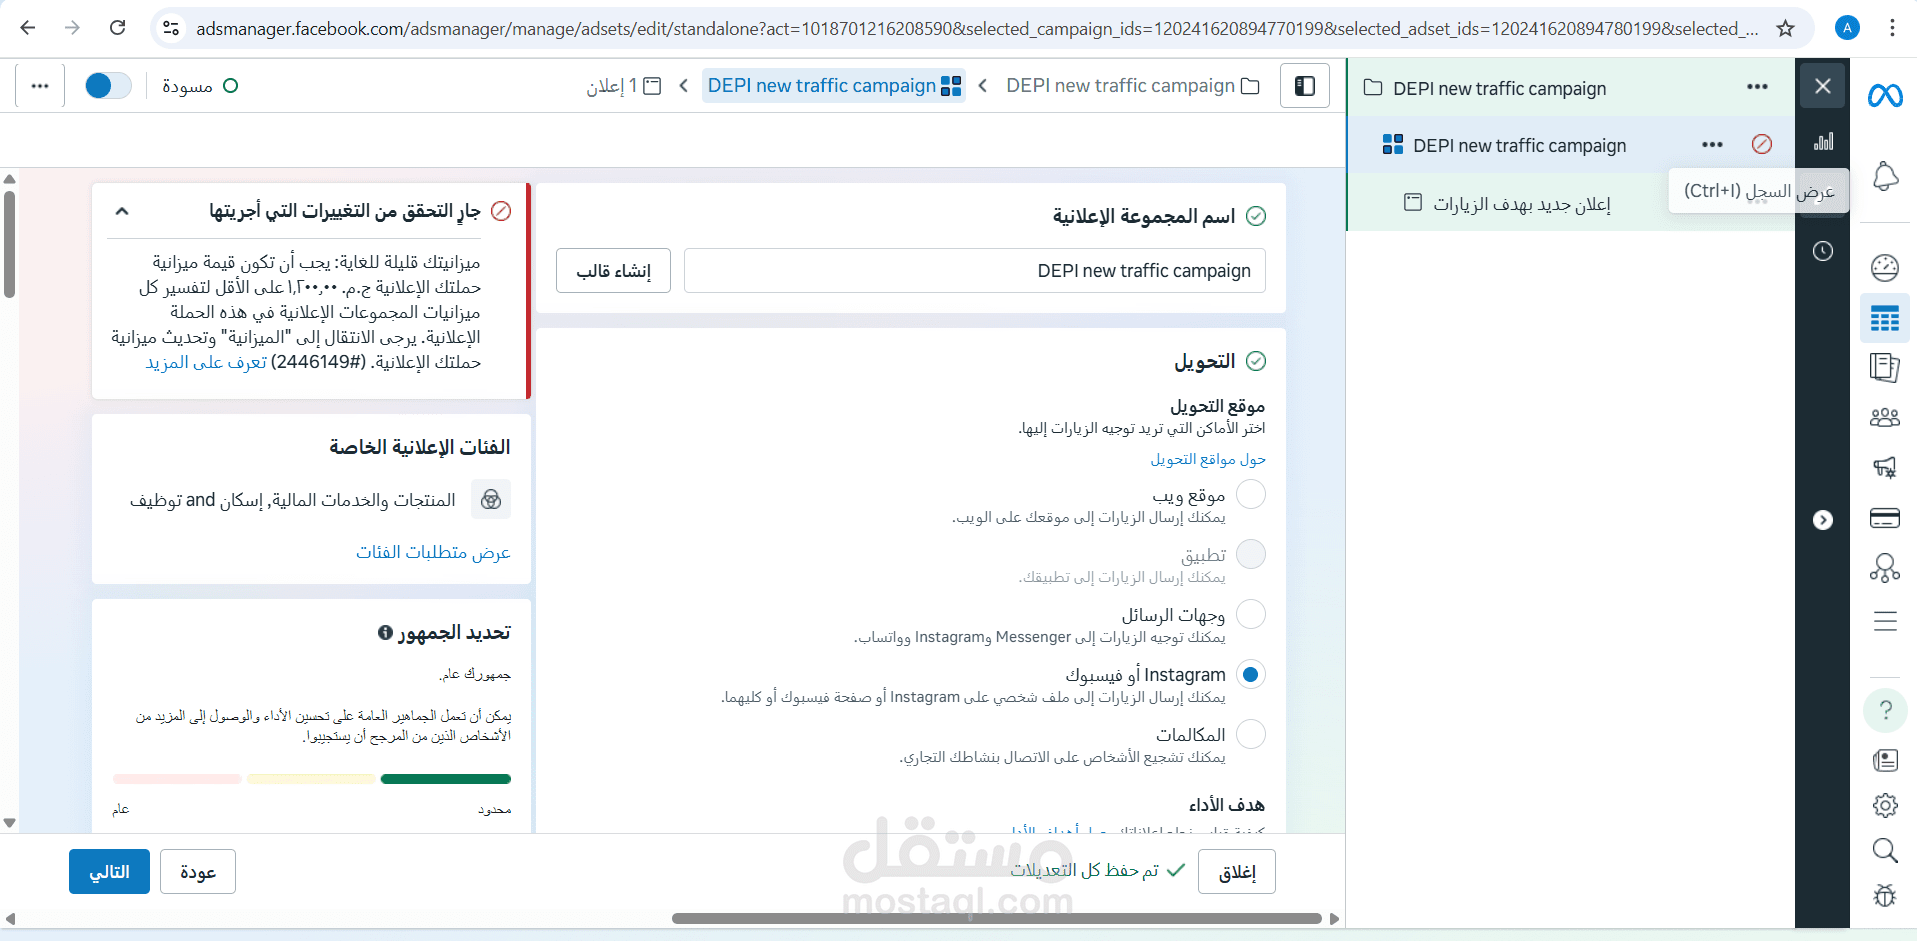1917x941 pixels.
Task: Toggle the side panel layout button
Action: click(1305, 86)
